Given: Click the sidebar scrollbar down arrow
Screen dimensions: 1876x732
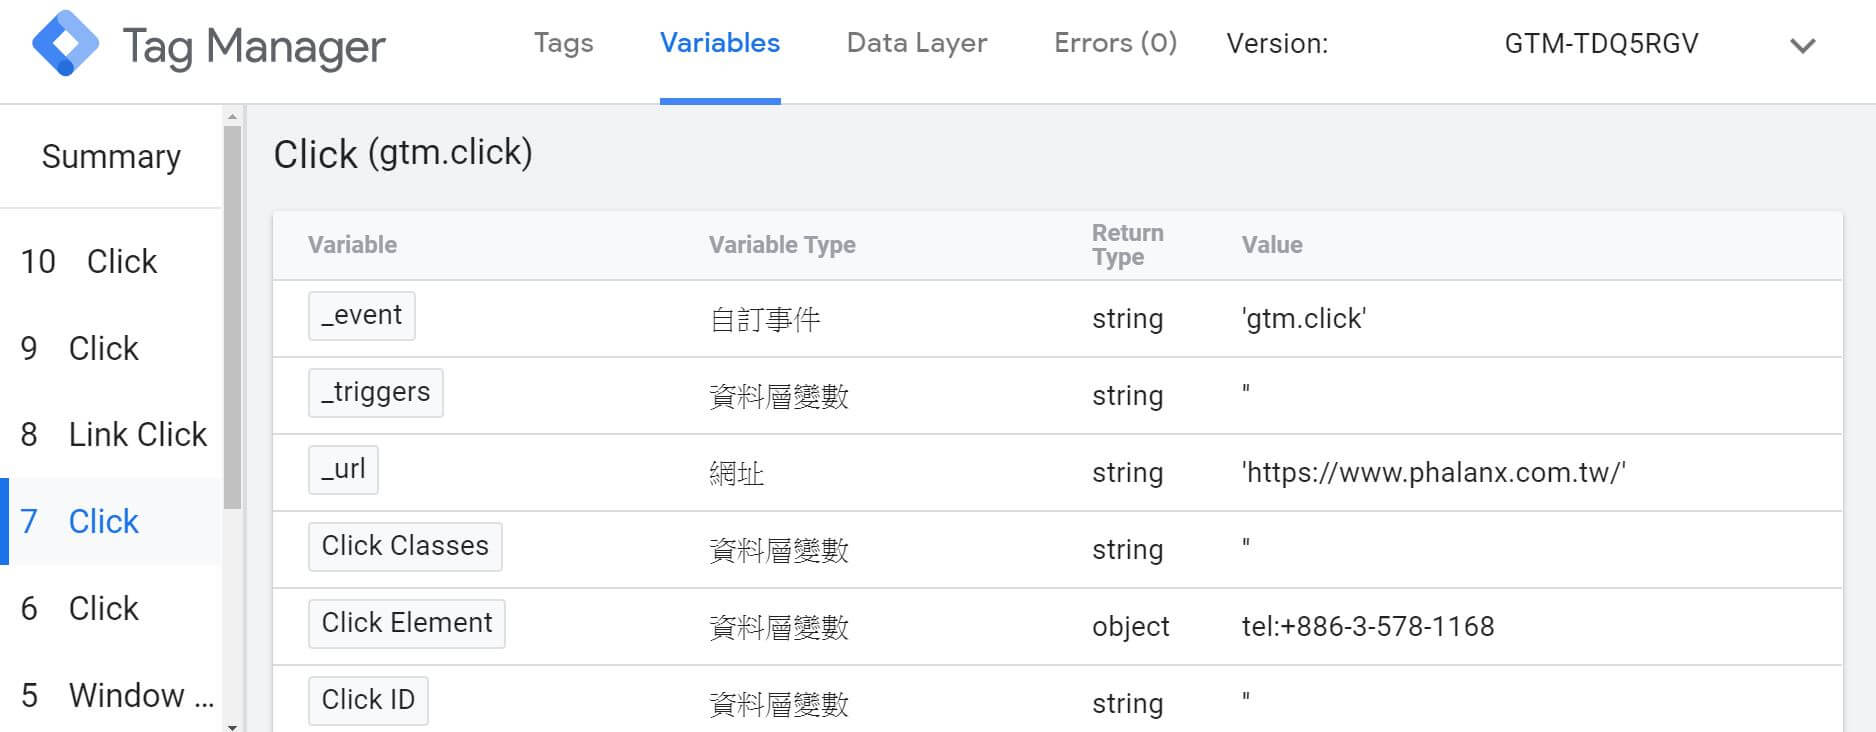Looking at the screenshot, I should point(233,726).
